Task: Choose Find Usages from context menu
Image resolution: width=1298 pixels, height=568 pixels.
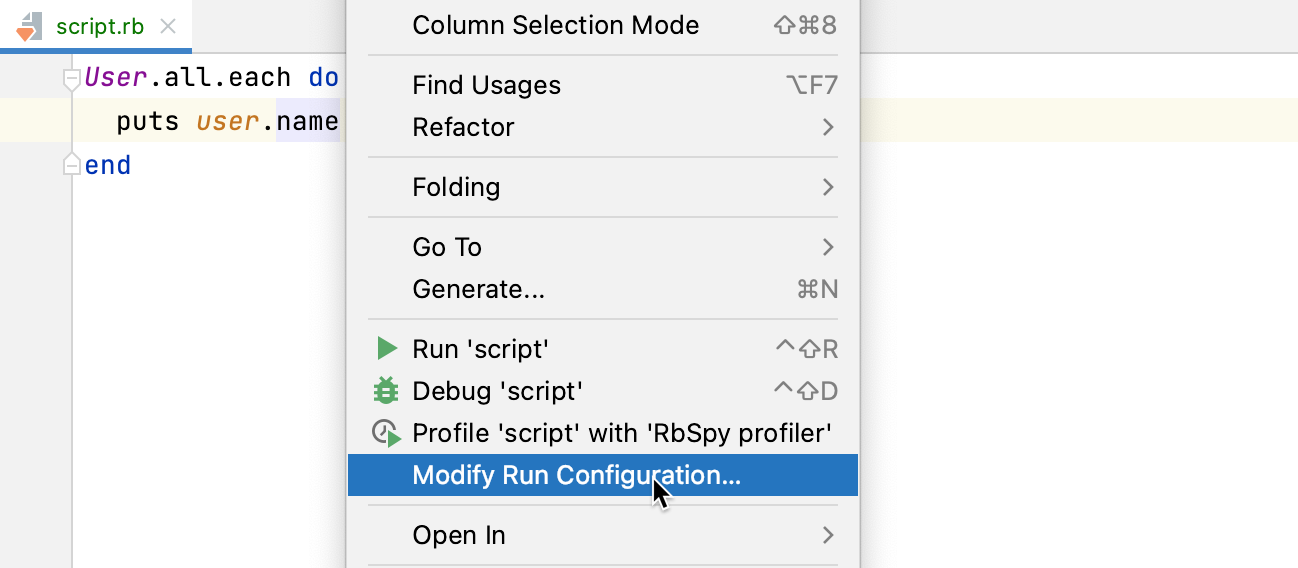Action: click(486, 85)
